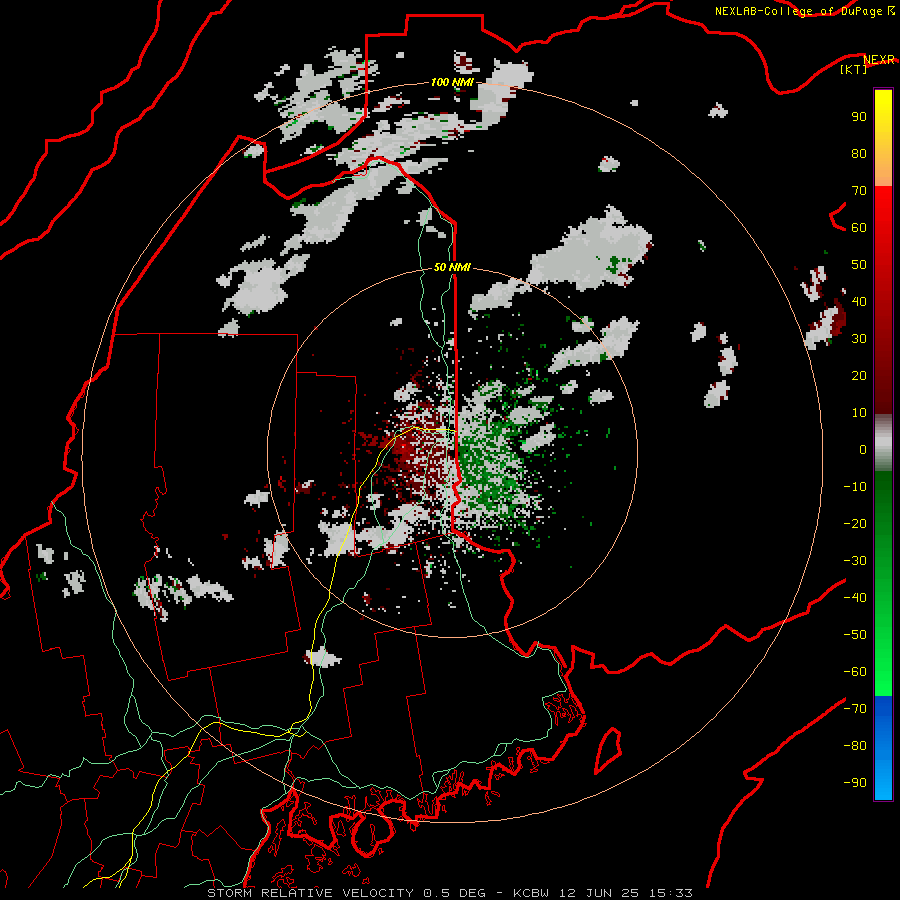Click the -80 value on velocity scale
This screenshot has width=900, height=900.
point(855,746)
